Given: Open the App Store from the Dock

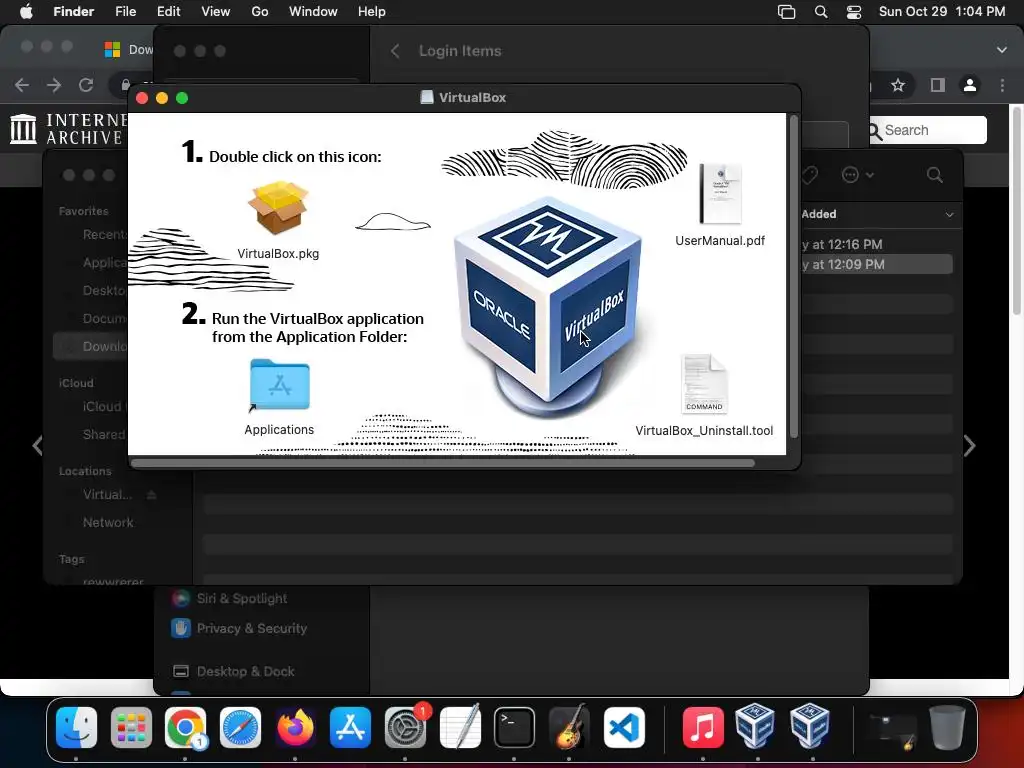Looking at the screenshot, I should (350, 727).
